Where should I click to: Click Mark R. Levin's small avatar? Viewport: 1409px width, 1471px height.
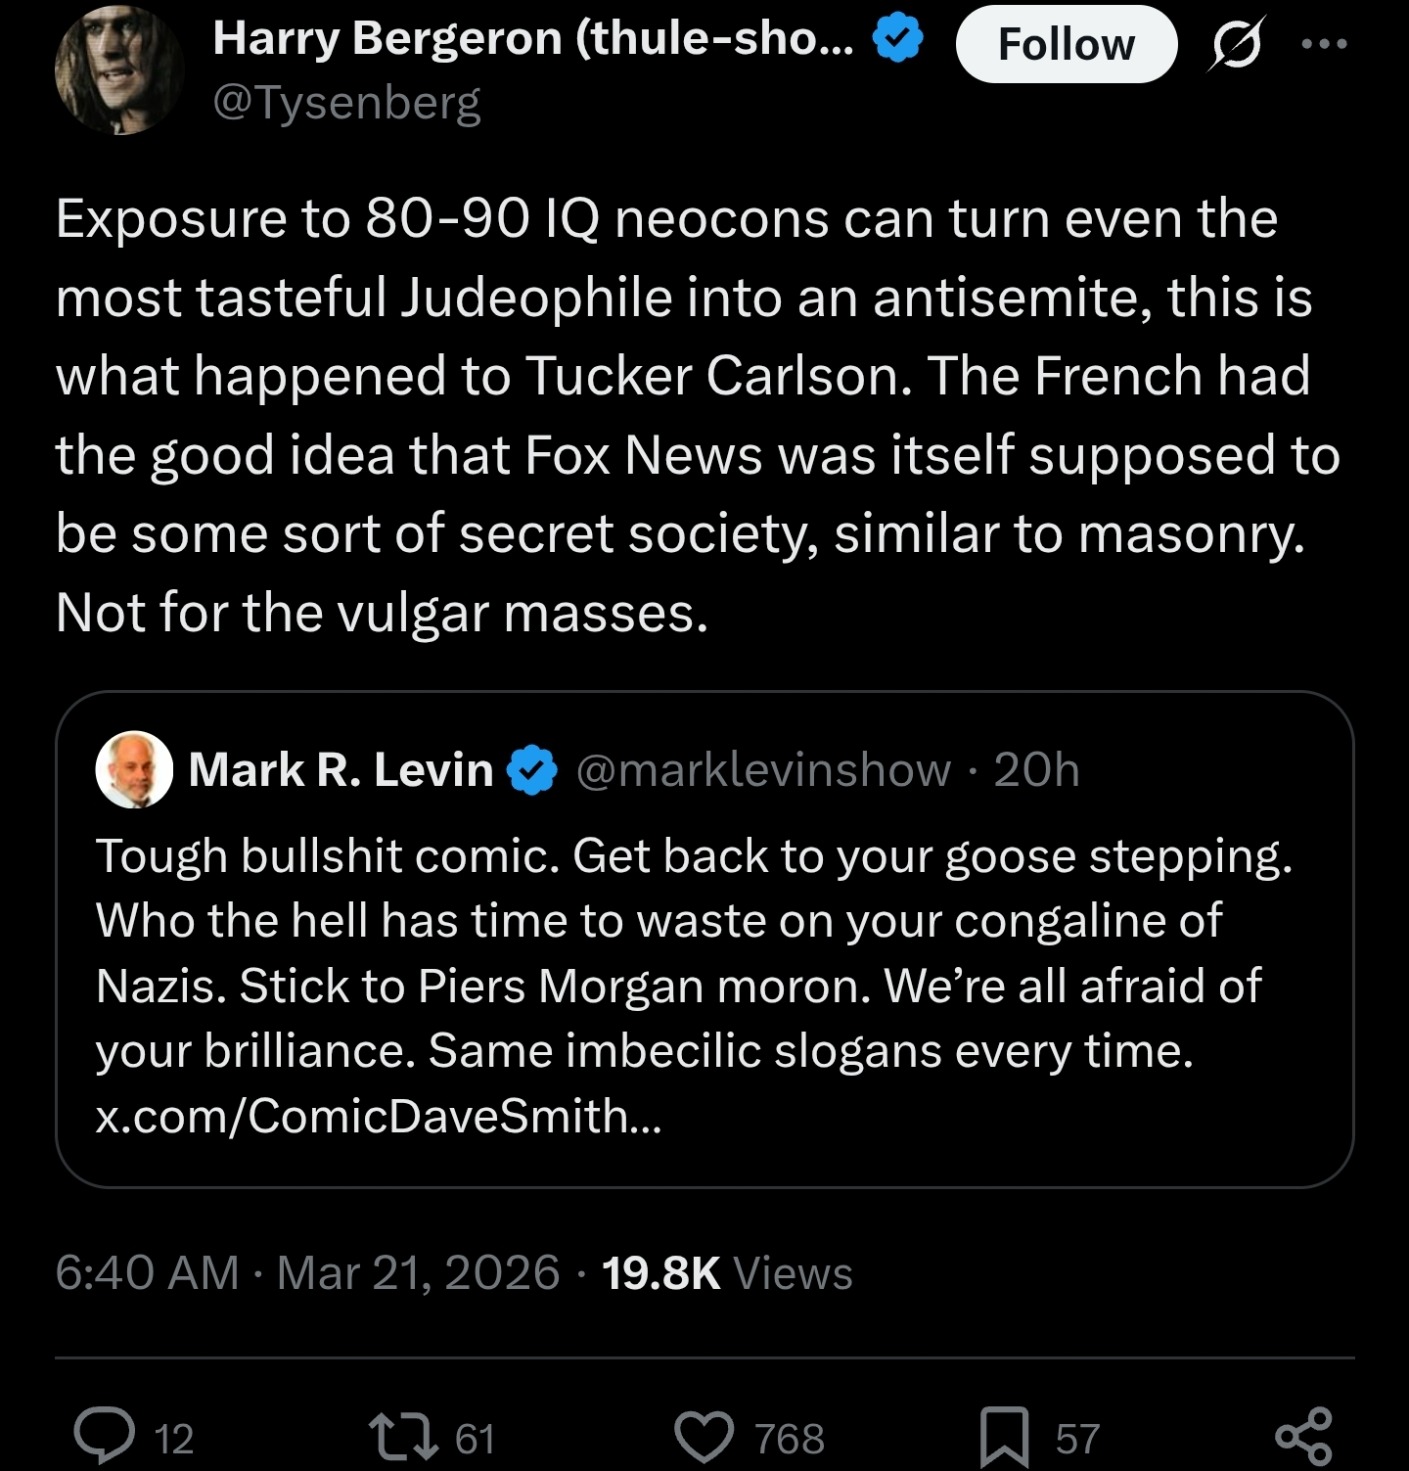coord(133,769)
